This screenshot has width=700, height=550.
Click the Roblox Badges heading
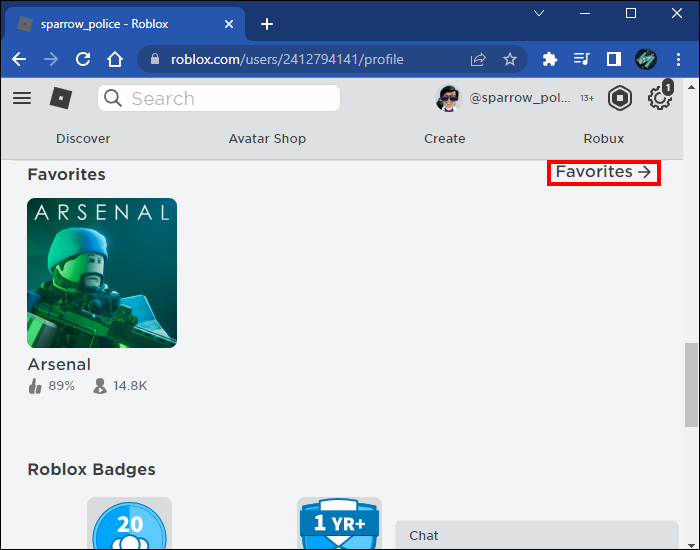coord(92,470)
